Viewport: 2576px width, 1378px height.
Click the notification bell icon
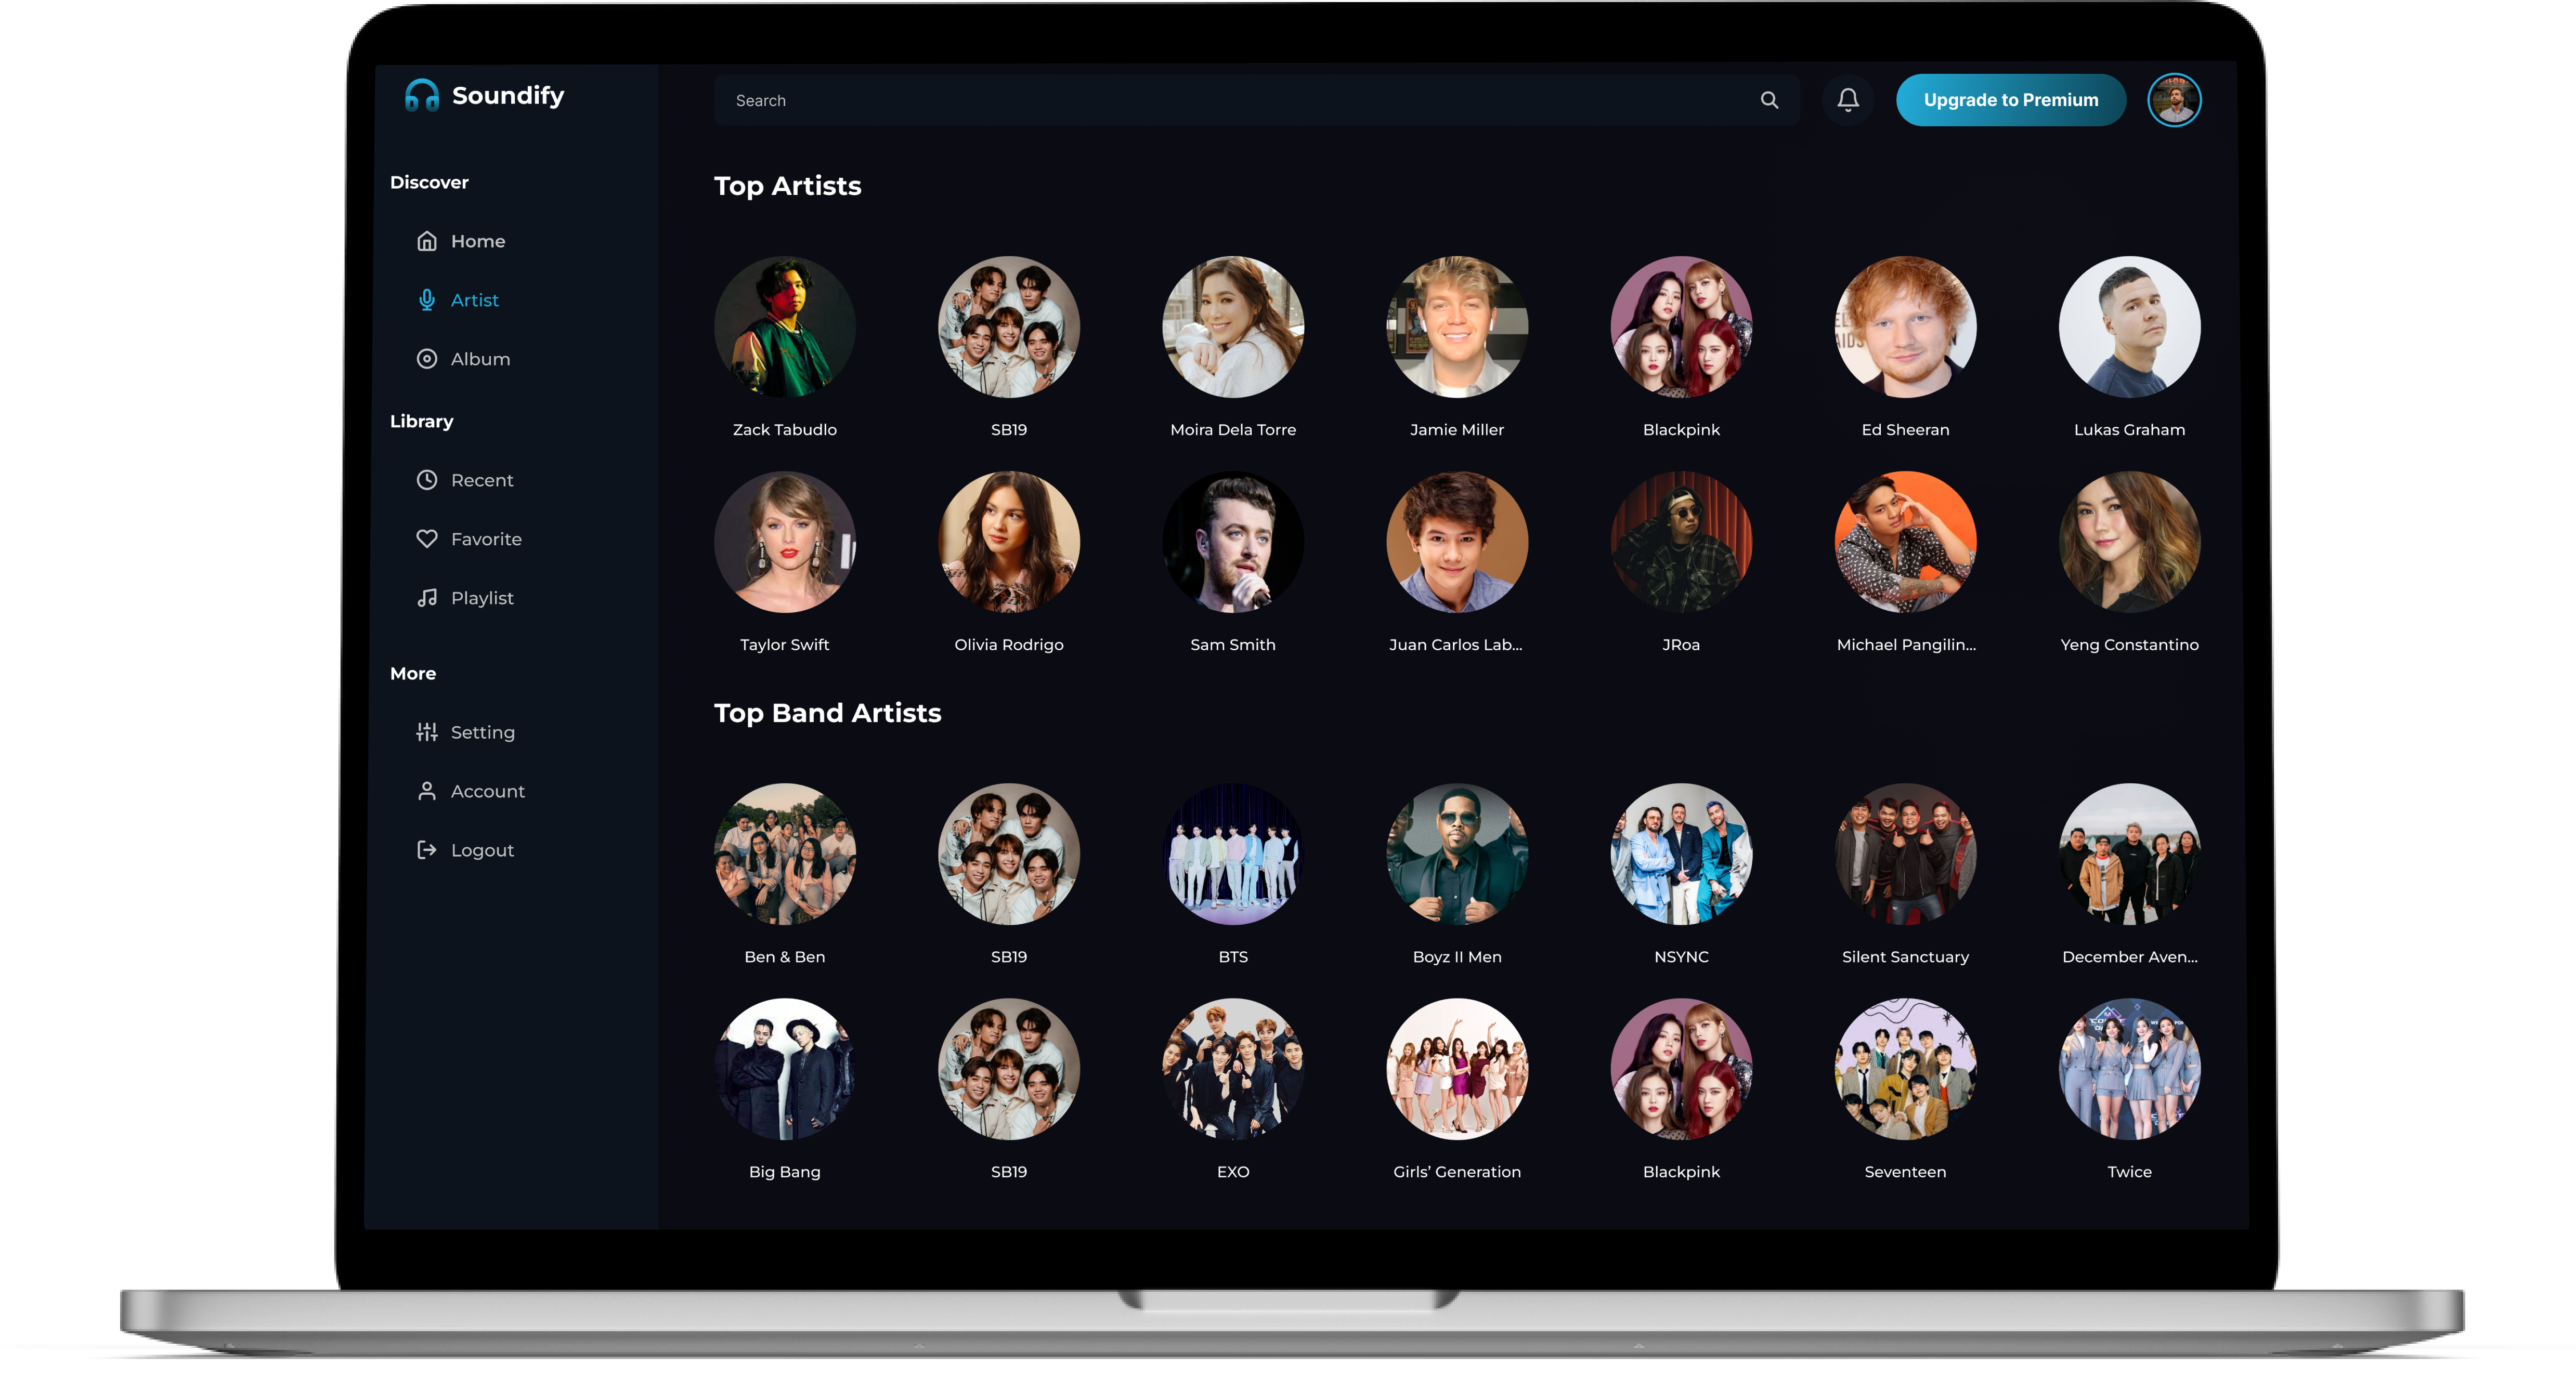tap(1849, 99)
